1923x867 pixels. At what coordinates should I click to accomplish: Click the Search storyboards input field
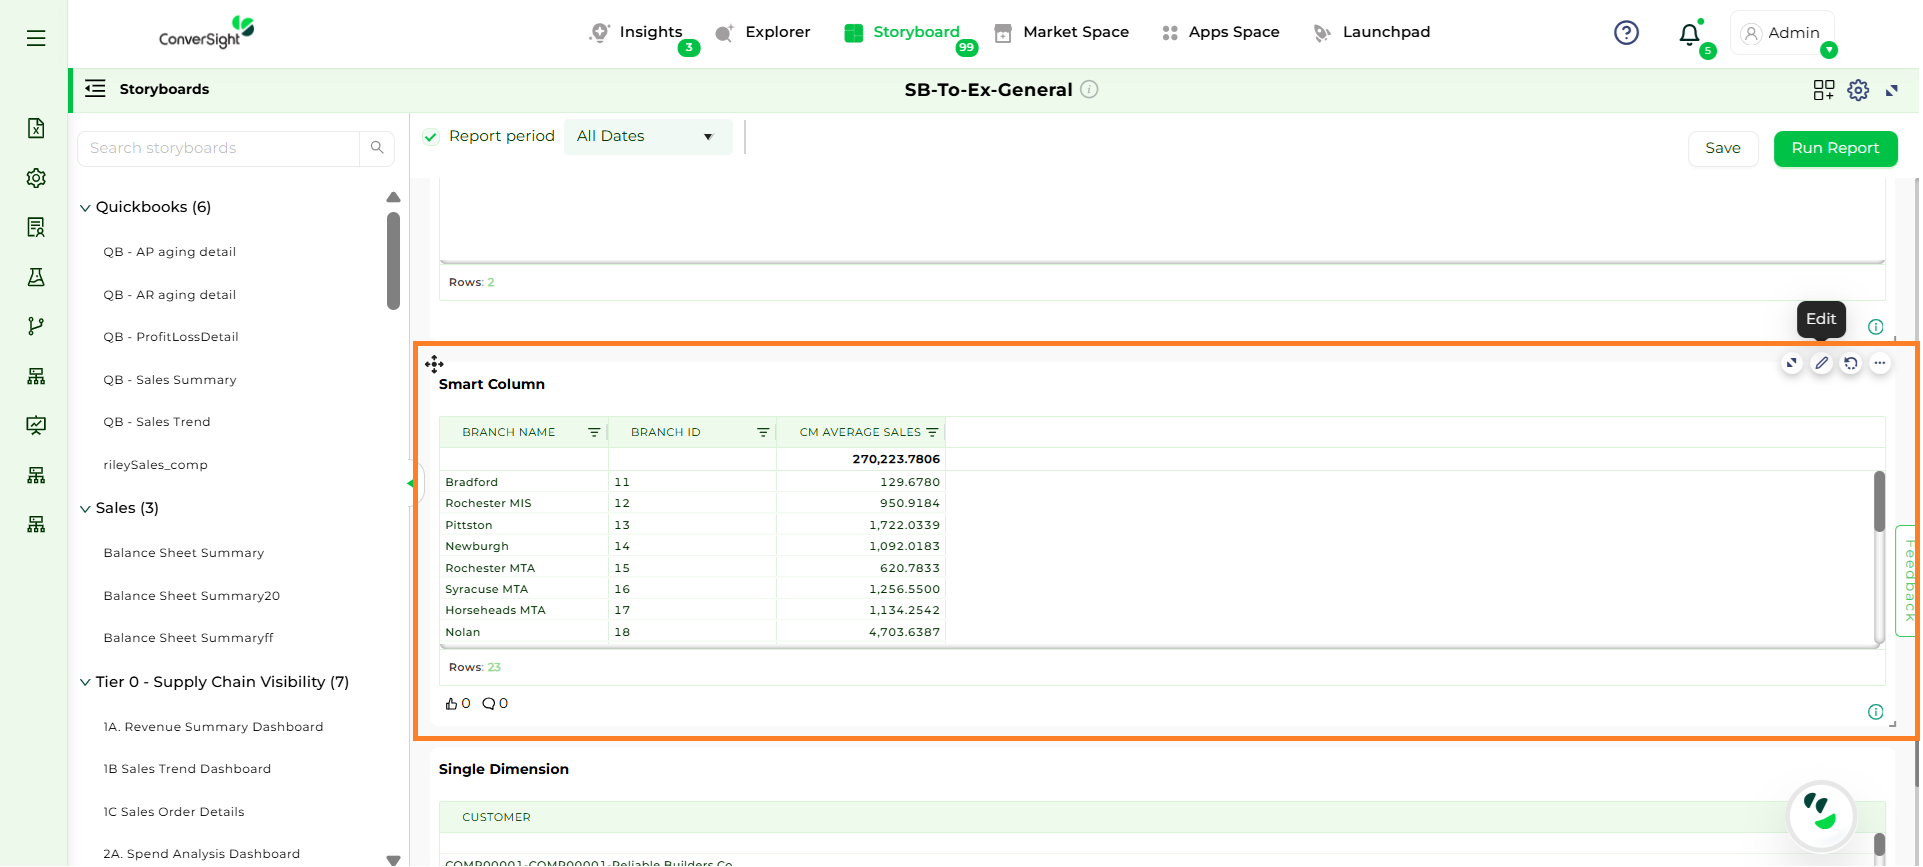(218, 148)
